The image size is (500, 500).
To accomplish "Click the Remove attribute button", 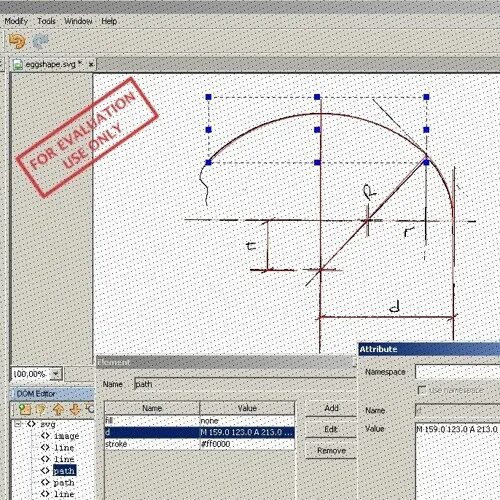I will pos(331,451).
